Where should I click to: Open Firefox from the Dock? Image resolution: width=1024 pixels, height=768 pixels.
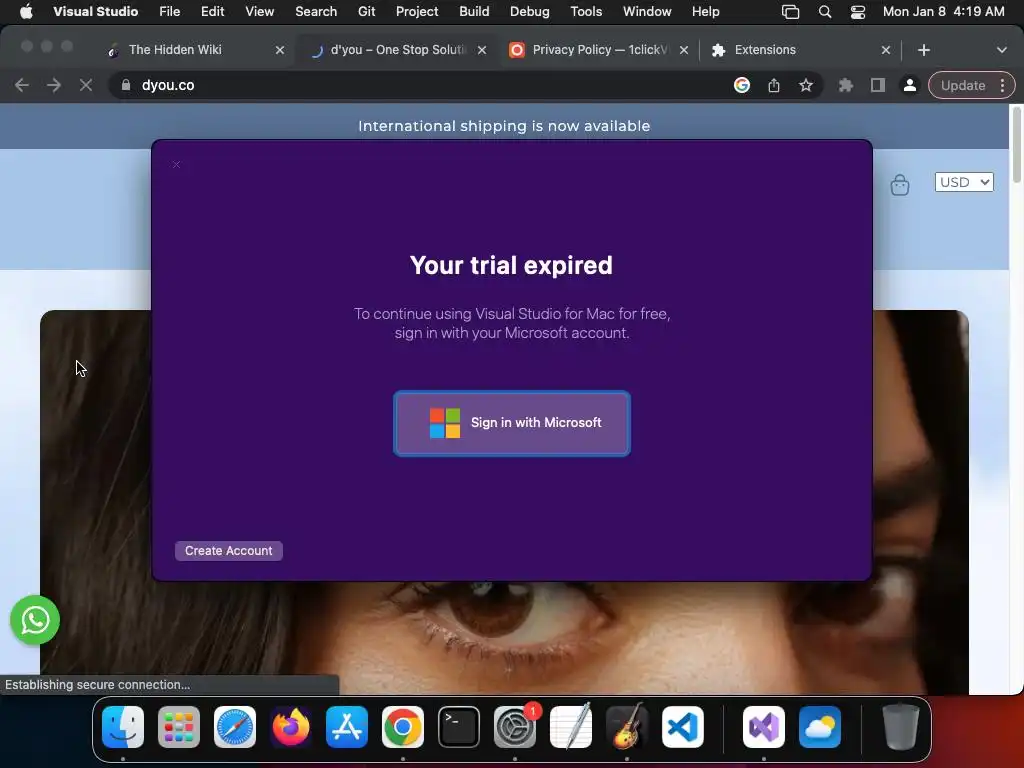(x=291, y=727)
